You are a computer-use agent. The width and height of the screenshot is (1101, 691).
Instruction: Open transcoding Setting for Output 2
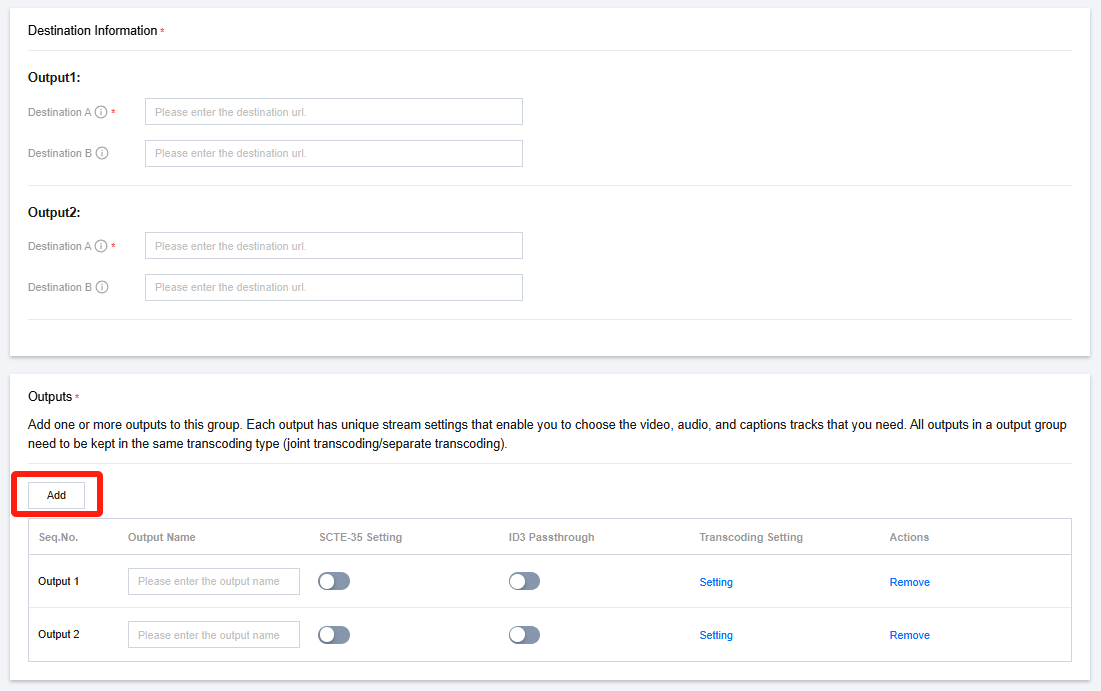tap(716, 635)
